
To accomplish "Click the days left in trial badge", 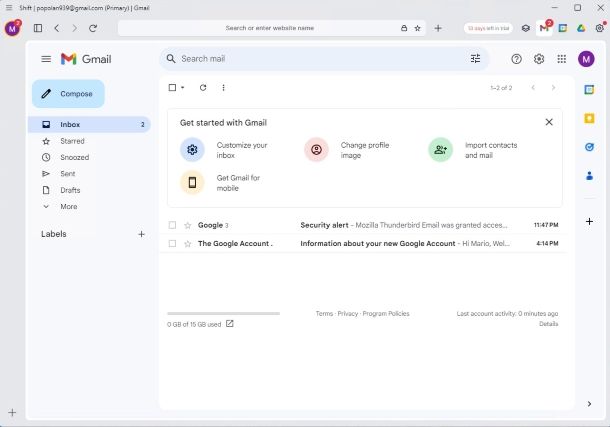I will pyautogui.click(x=488, y=28).
